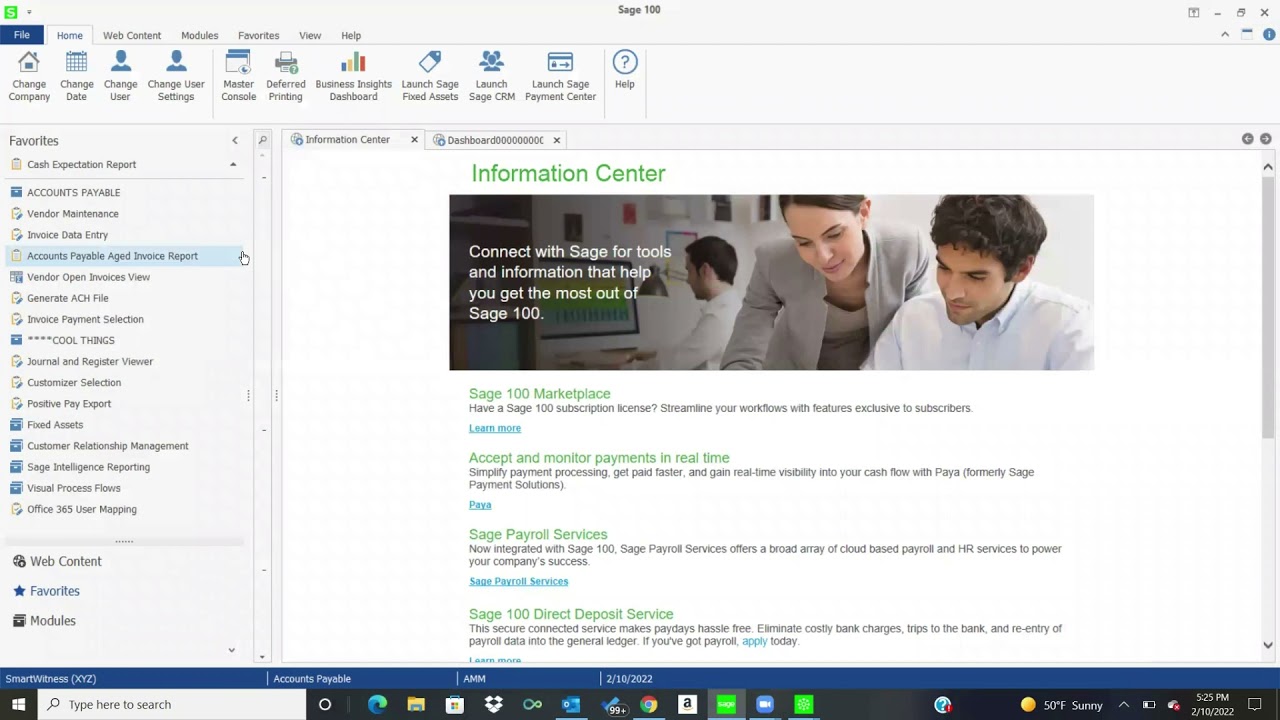Expand more navigation options at panel bottom
1280x720 pixels.
pyautogui.click(x=231, y=650)
